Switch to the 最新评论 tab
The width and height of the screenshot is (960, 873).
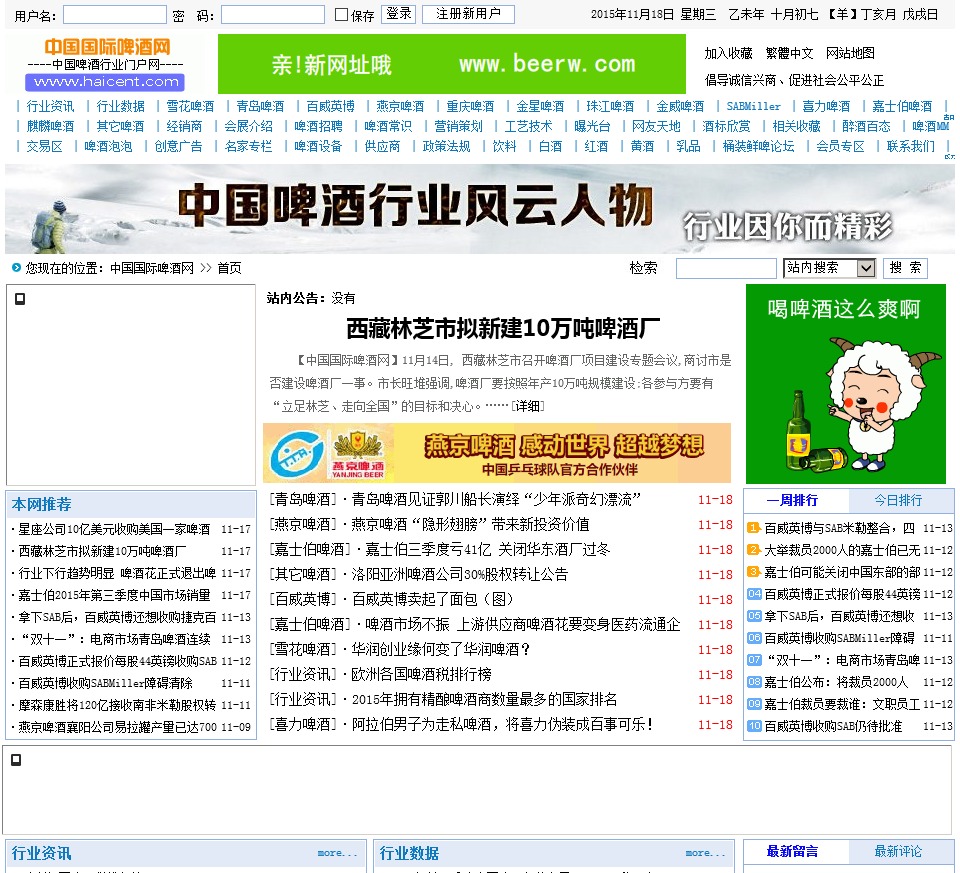(898, 851)
